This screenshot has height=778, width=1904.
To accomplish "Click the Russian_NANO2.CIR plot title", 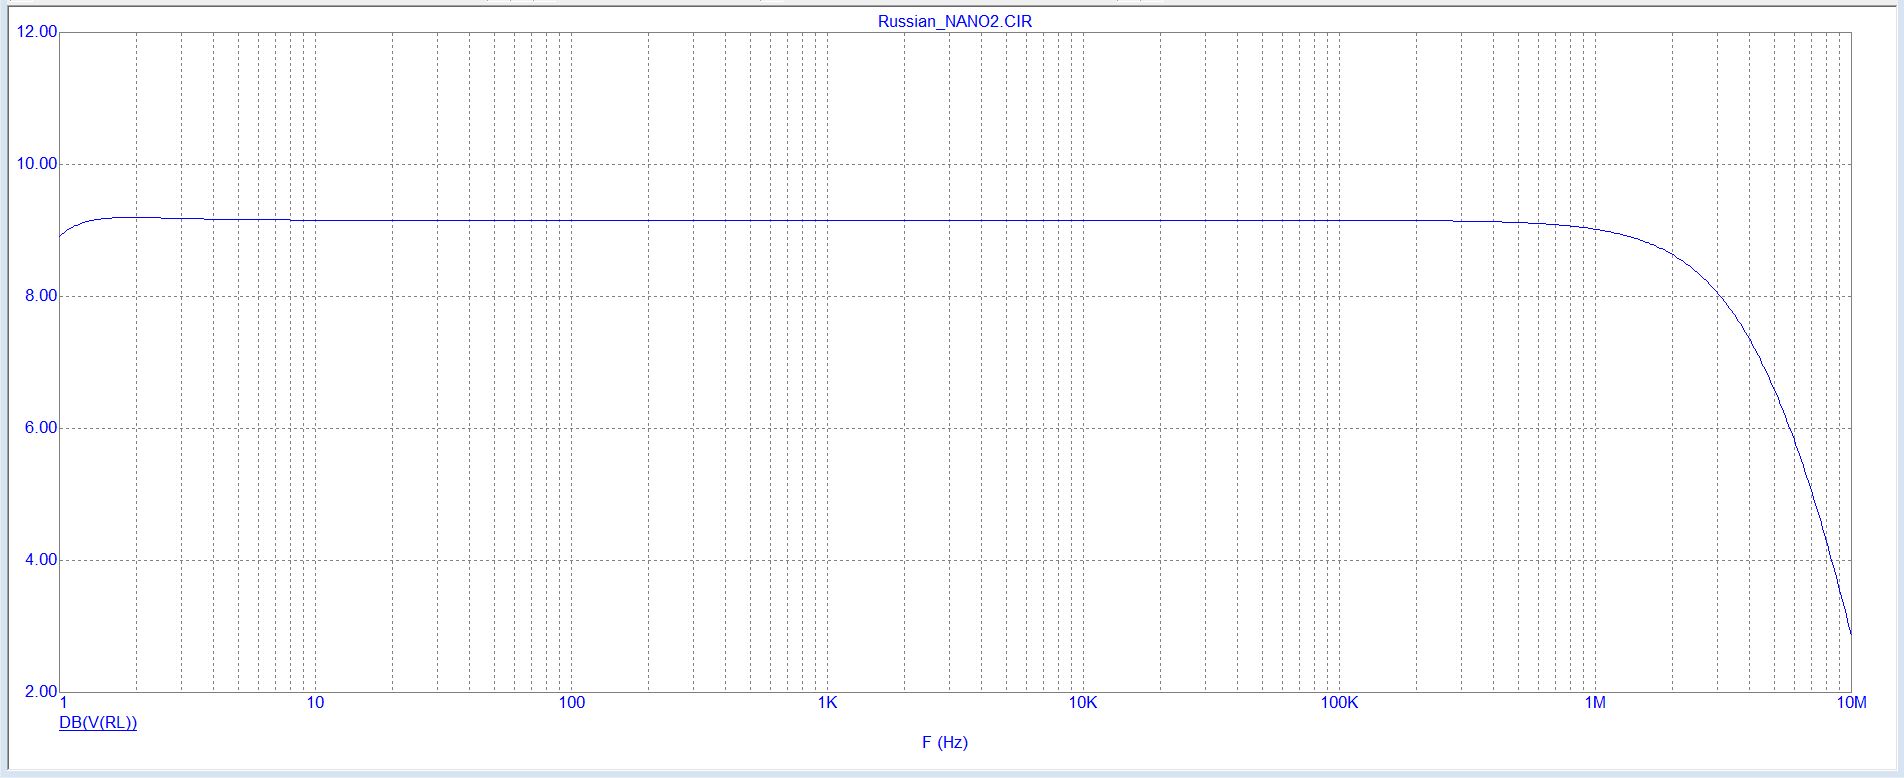I will [954, 21].
